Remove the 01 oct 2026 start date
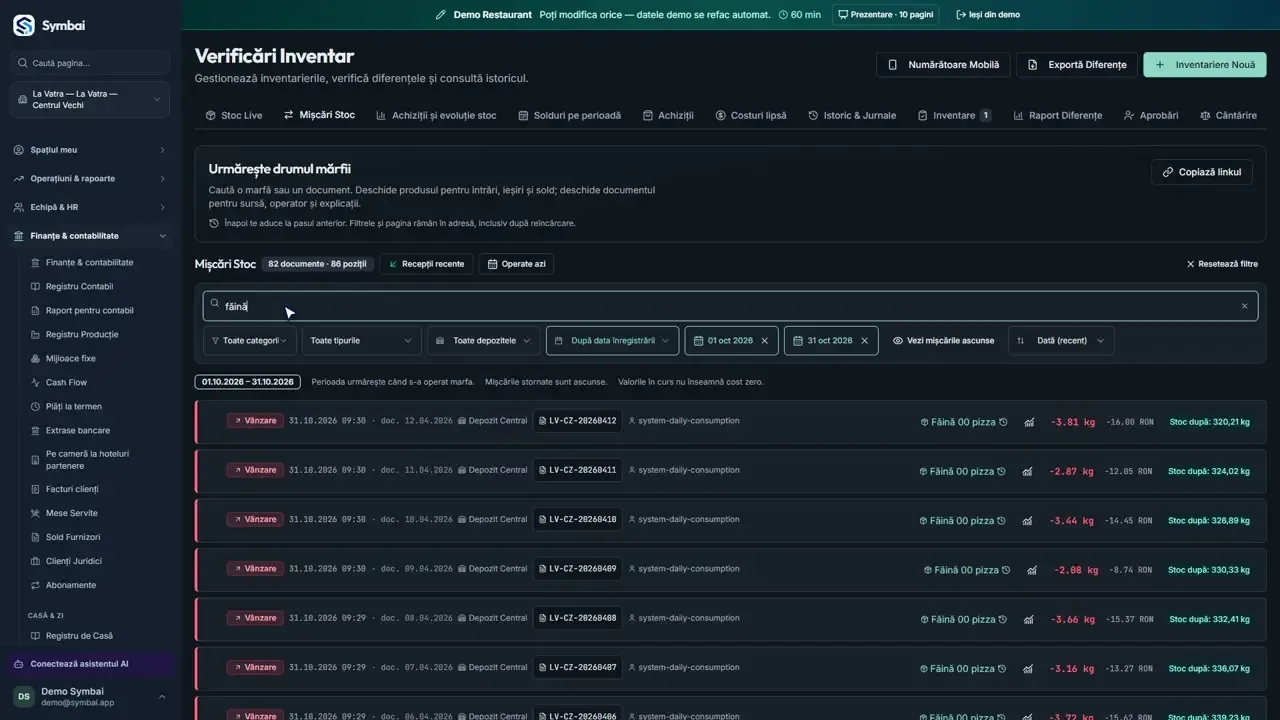Image resolution: width=1280 pixels, height=720 pixels. coord(765,341)
